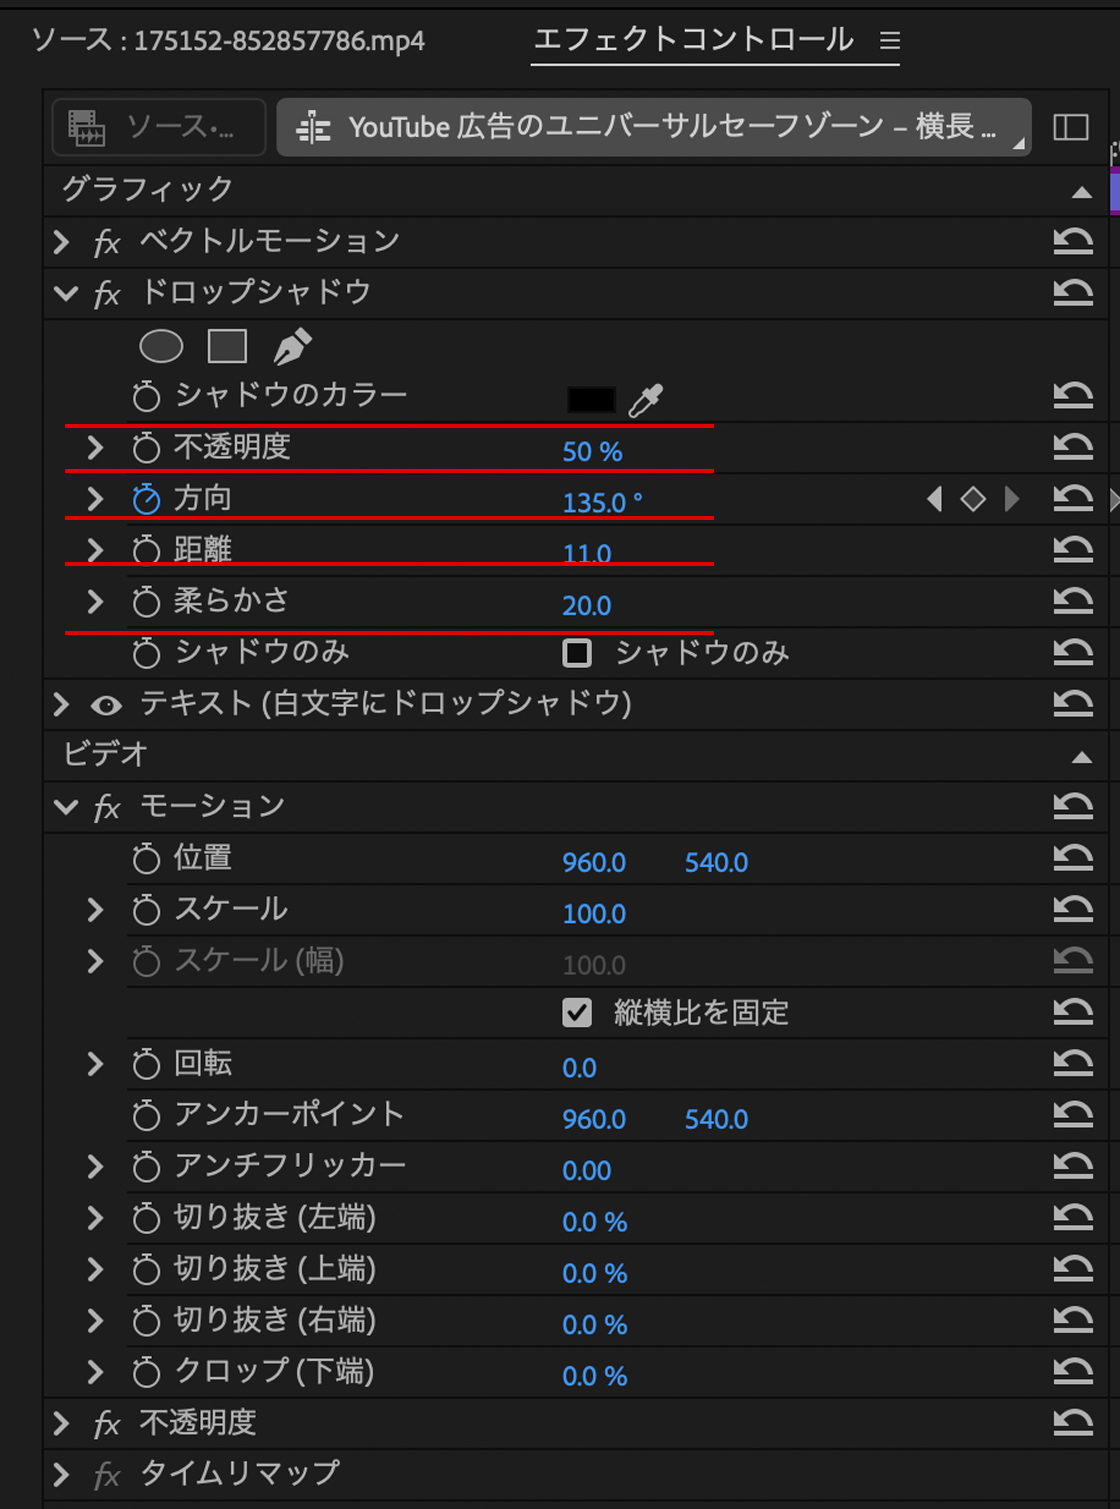The width and height of the screenshot is (1120, 1509).
Task: Open the black シャドウのカラー swatch
Action: (591, 400)
